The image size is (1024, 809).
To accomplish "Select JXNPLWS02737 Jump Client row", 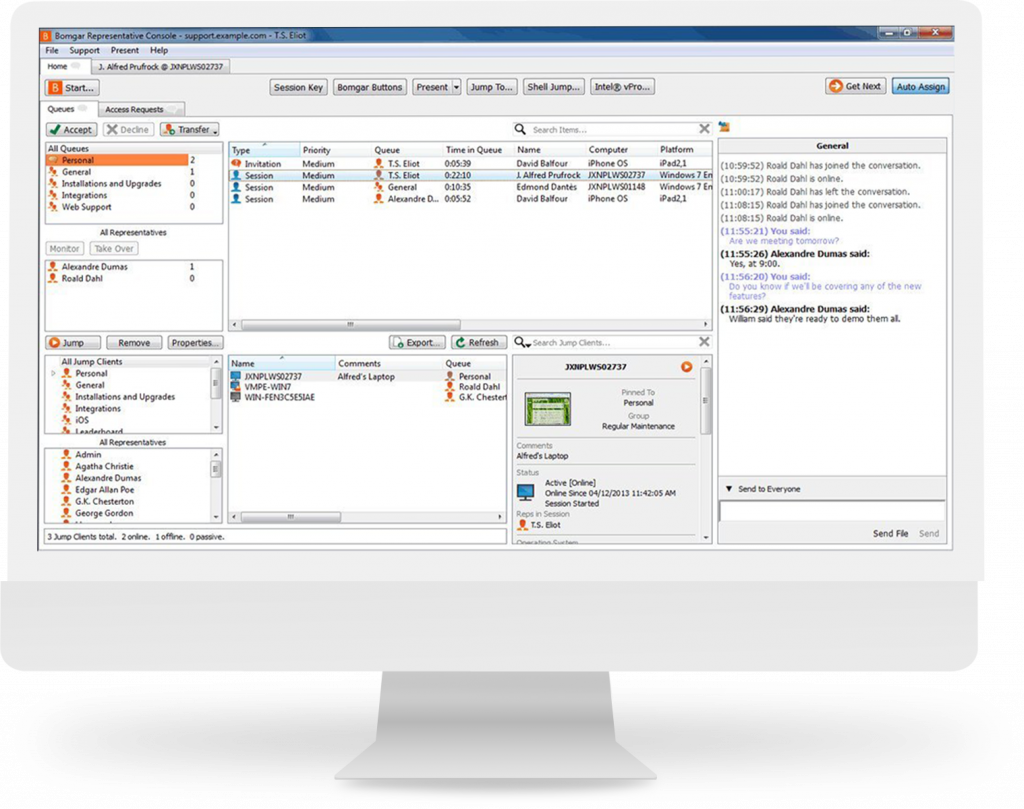I will click(368, 376).
